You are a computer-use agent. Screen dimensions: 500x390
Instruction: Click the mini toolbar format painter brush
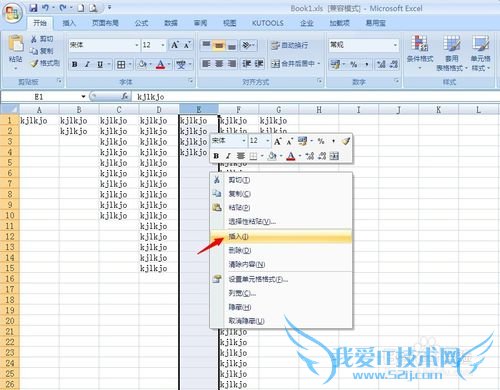coord(346,141)
